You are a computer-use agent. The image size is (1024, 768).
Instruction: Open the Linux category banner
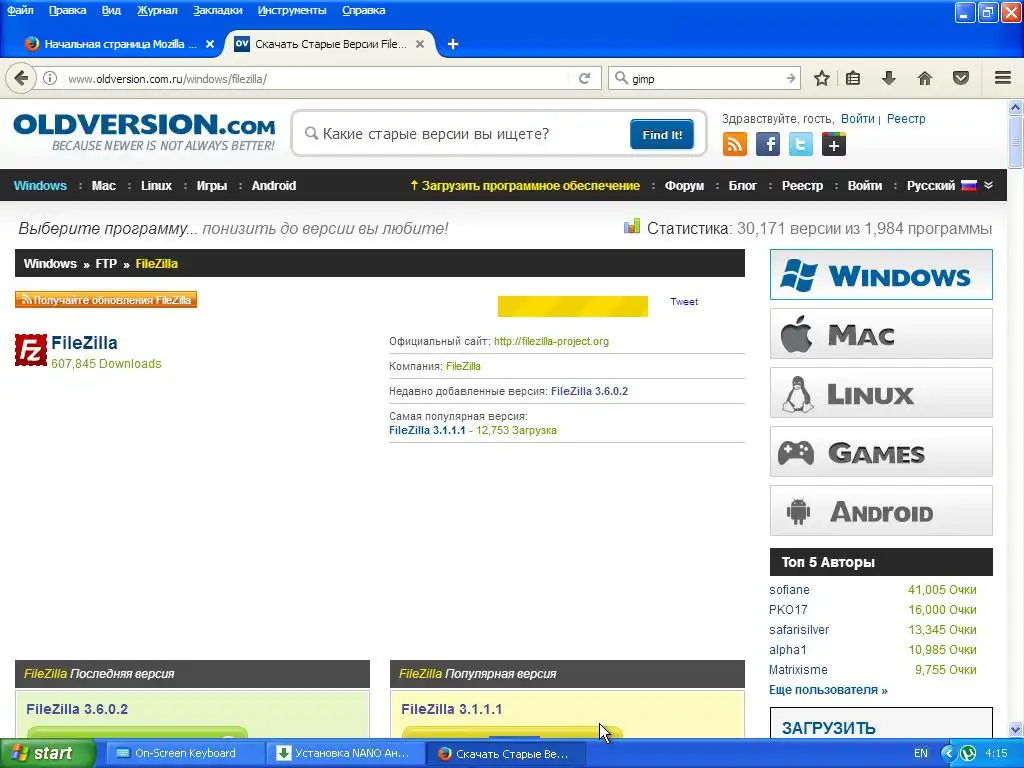[x=881, y=392]
